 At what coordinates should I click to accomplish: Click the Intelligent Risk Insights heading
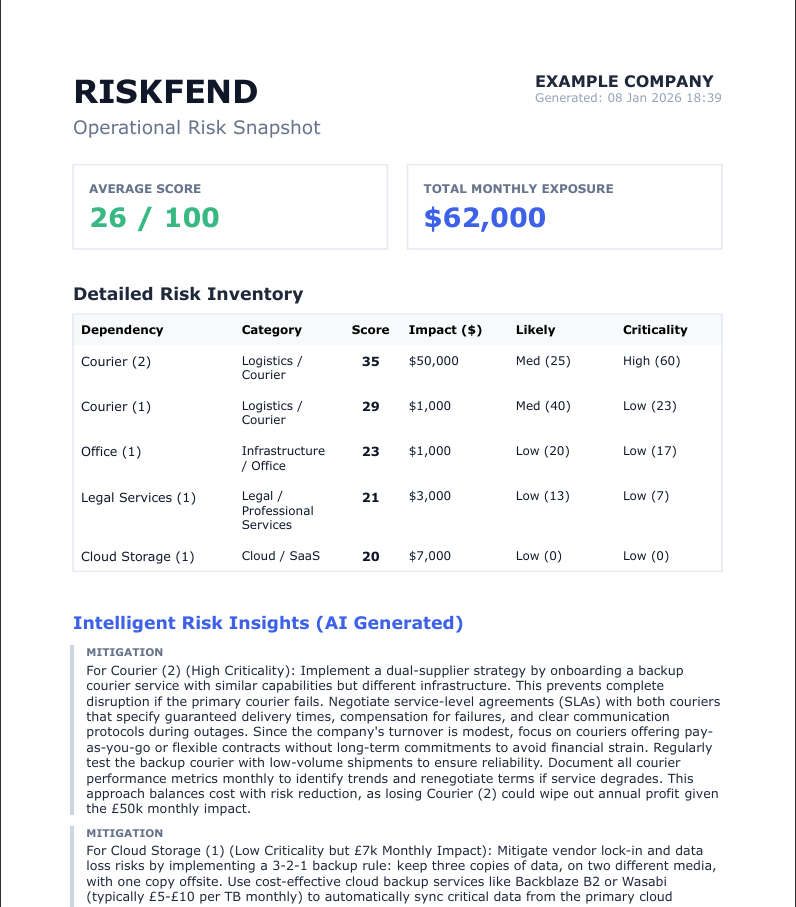click(268, 623)
